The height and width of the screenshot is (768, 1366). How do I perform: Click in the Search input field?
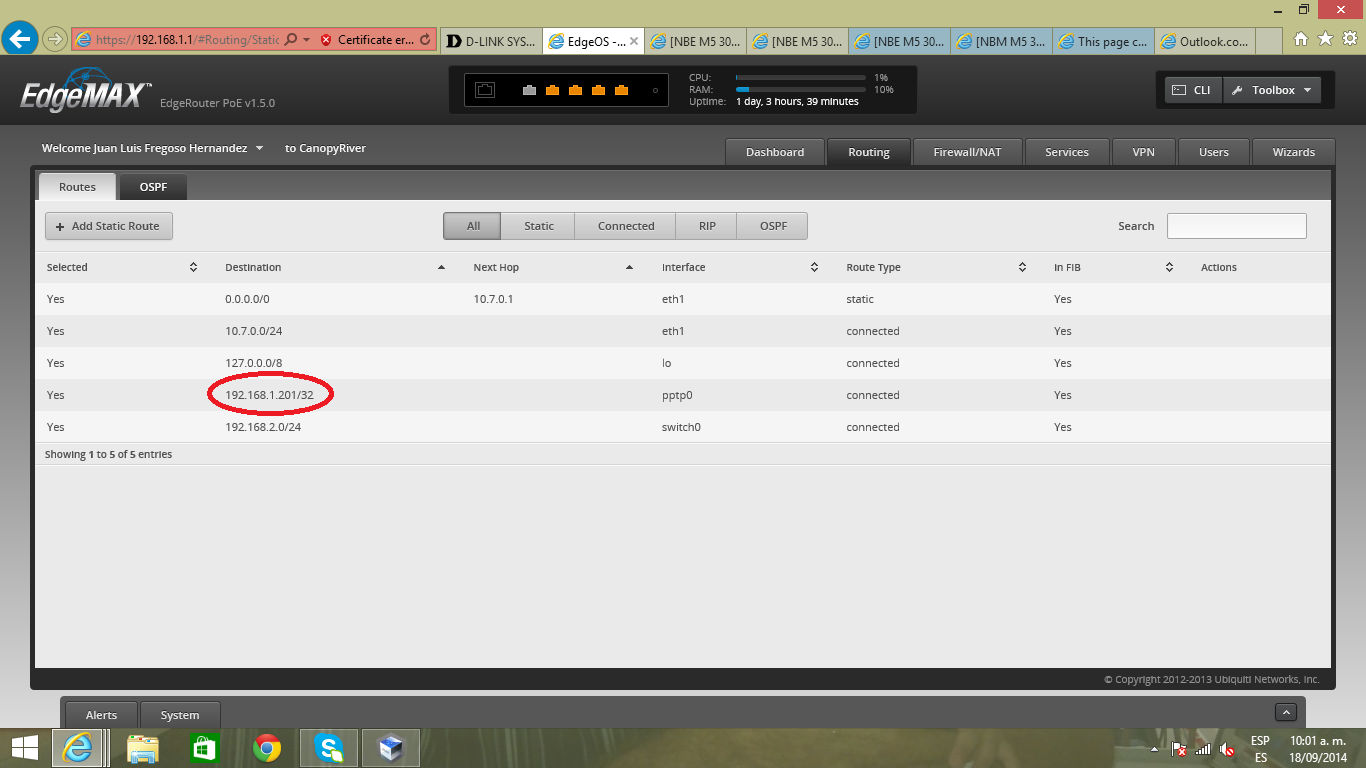(x=1236, y=226)
